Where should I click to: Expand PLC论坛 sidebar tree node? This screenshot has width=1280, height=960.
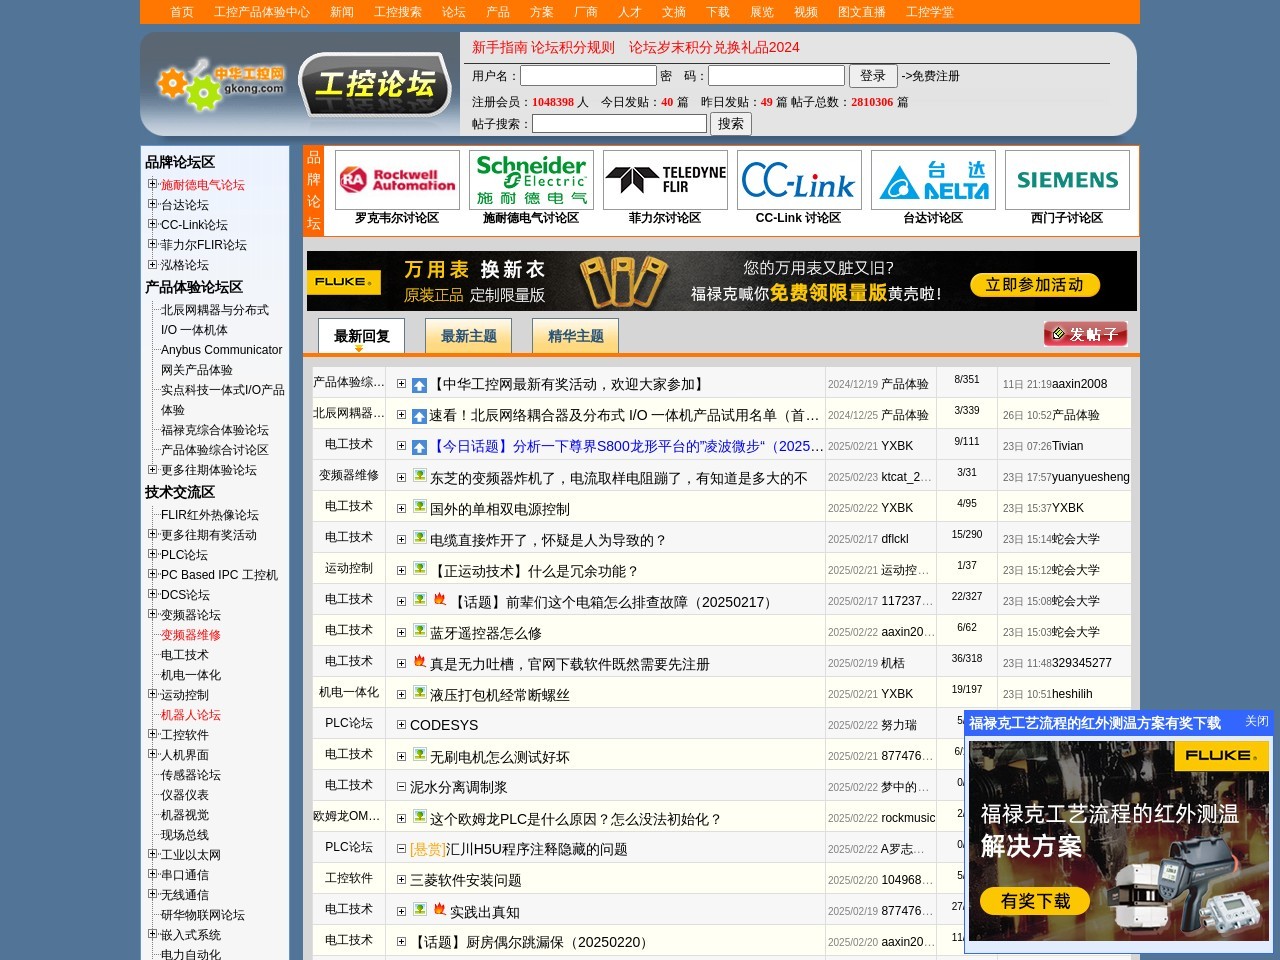153,554
